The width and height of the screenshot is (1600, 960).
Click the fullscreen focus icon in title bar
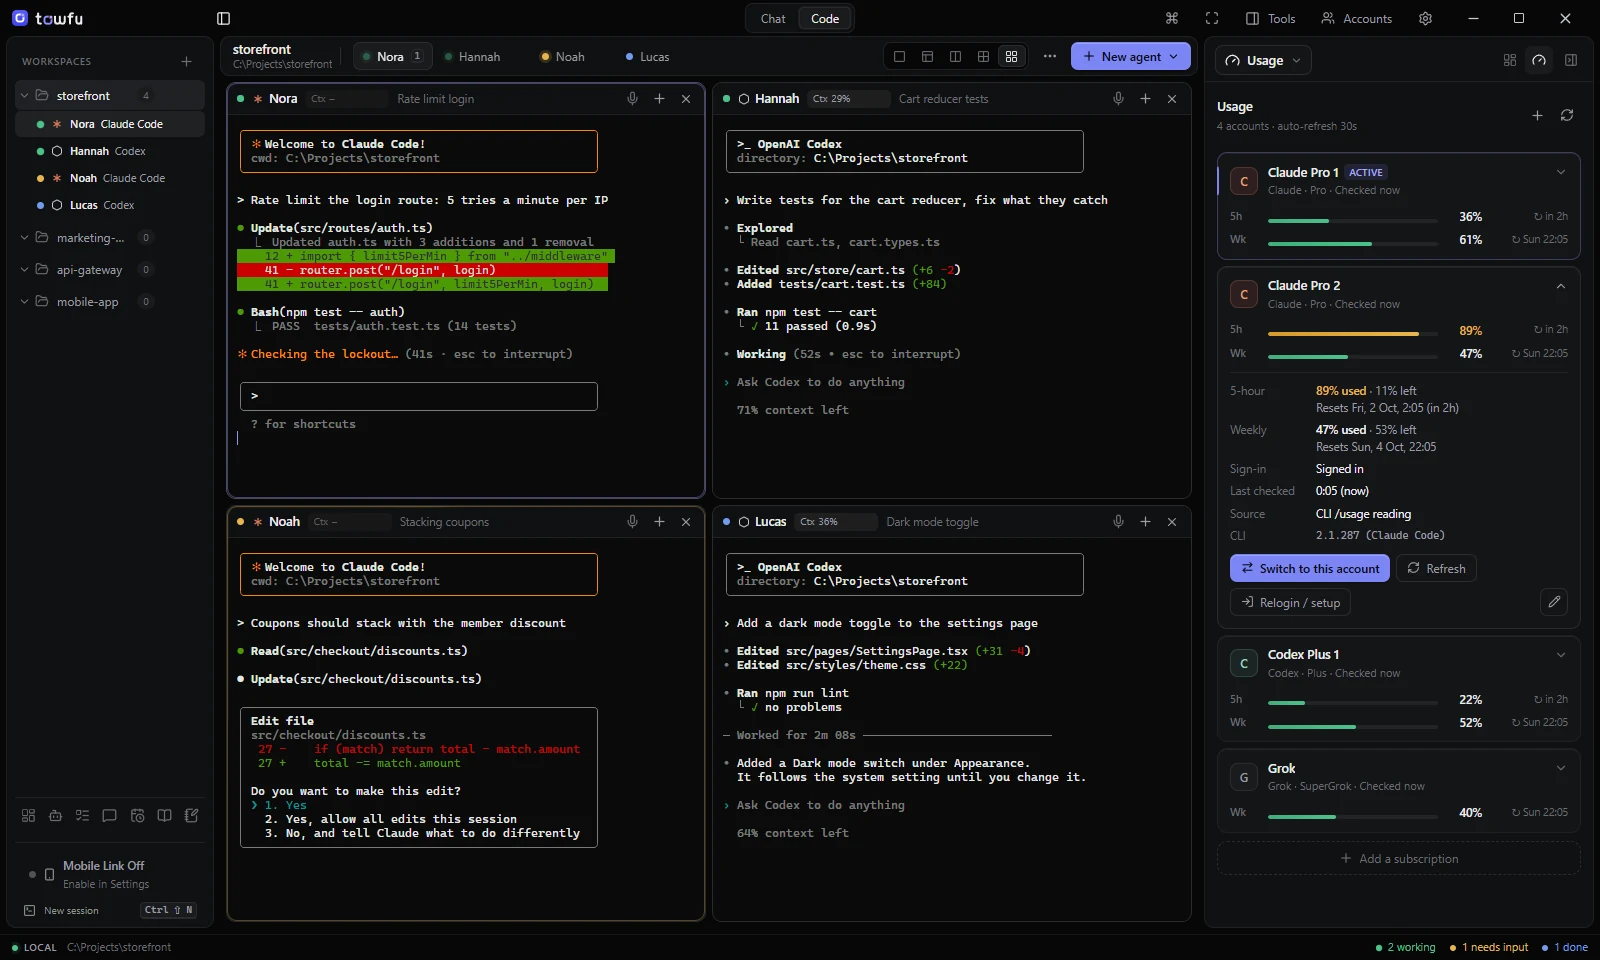[1212, 18]
